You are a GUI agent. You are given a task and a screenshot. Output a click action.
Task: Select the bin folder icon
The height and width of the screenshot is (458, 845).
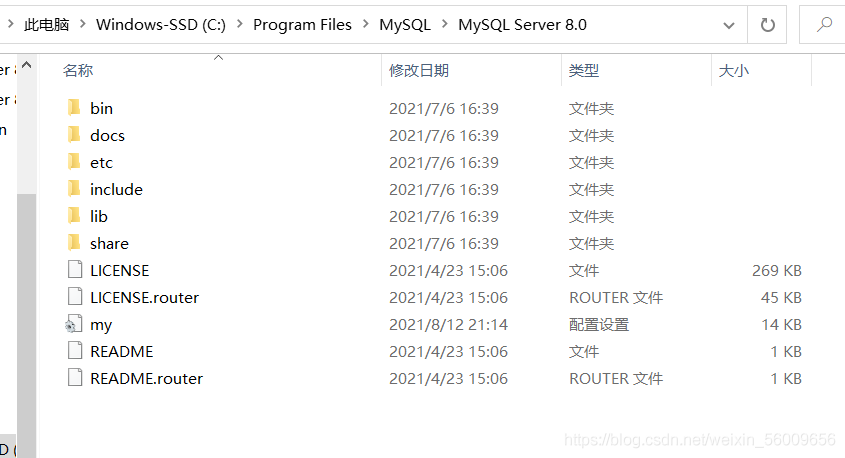point(74,108)
